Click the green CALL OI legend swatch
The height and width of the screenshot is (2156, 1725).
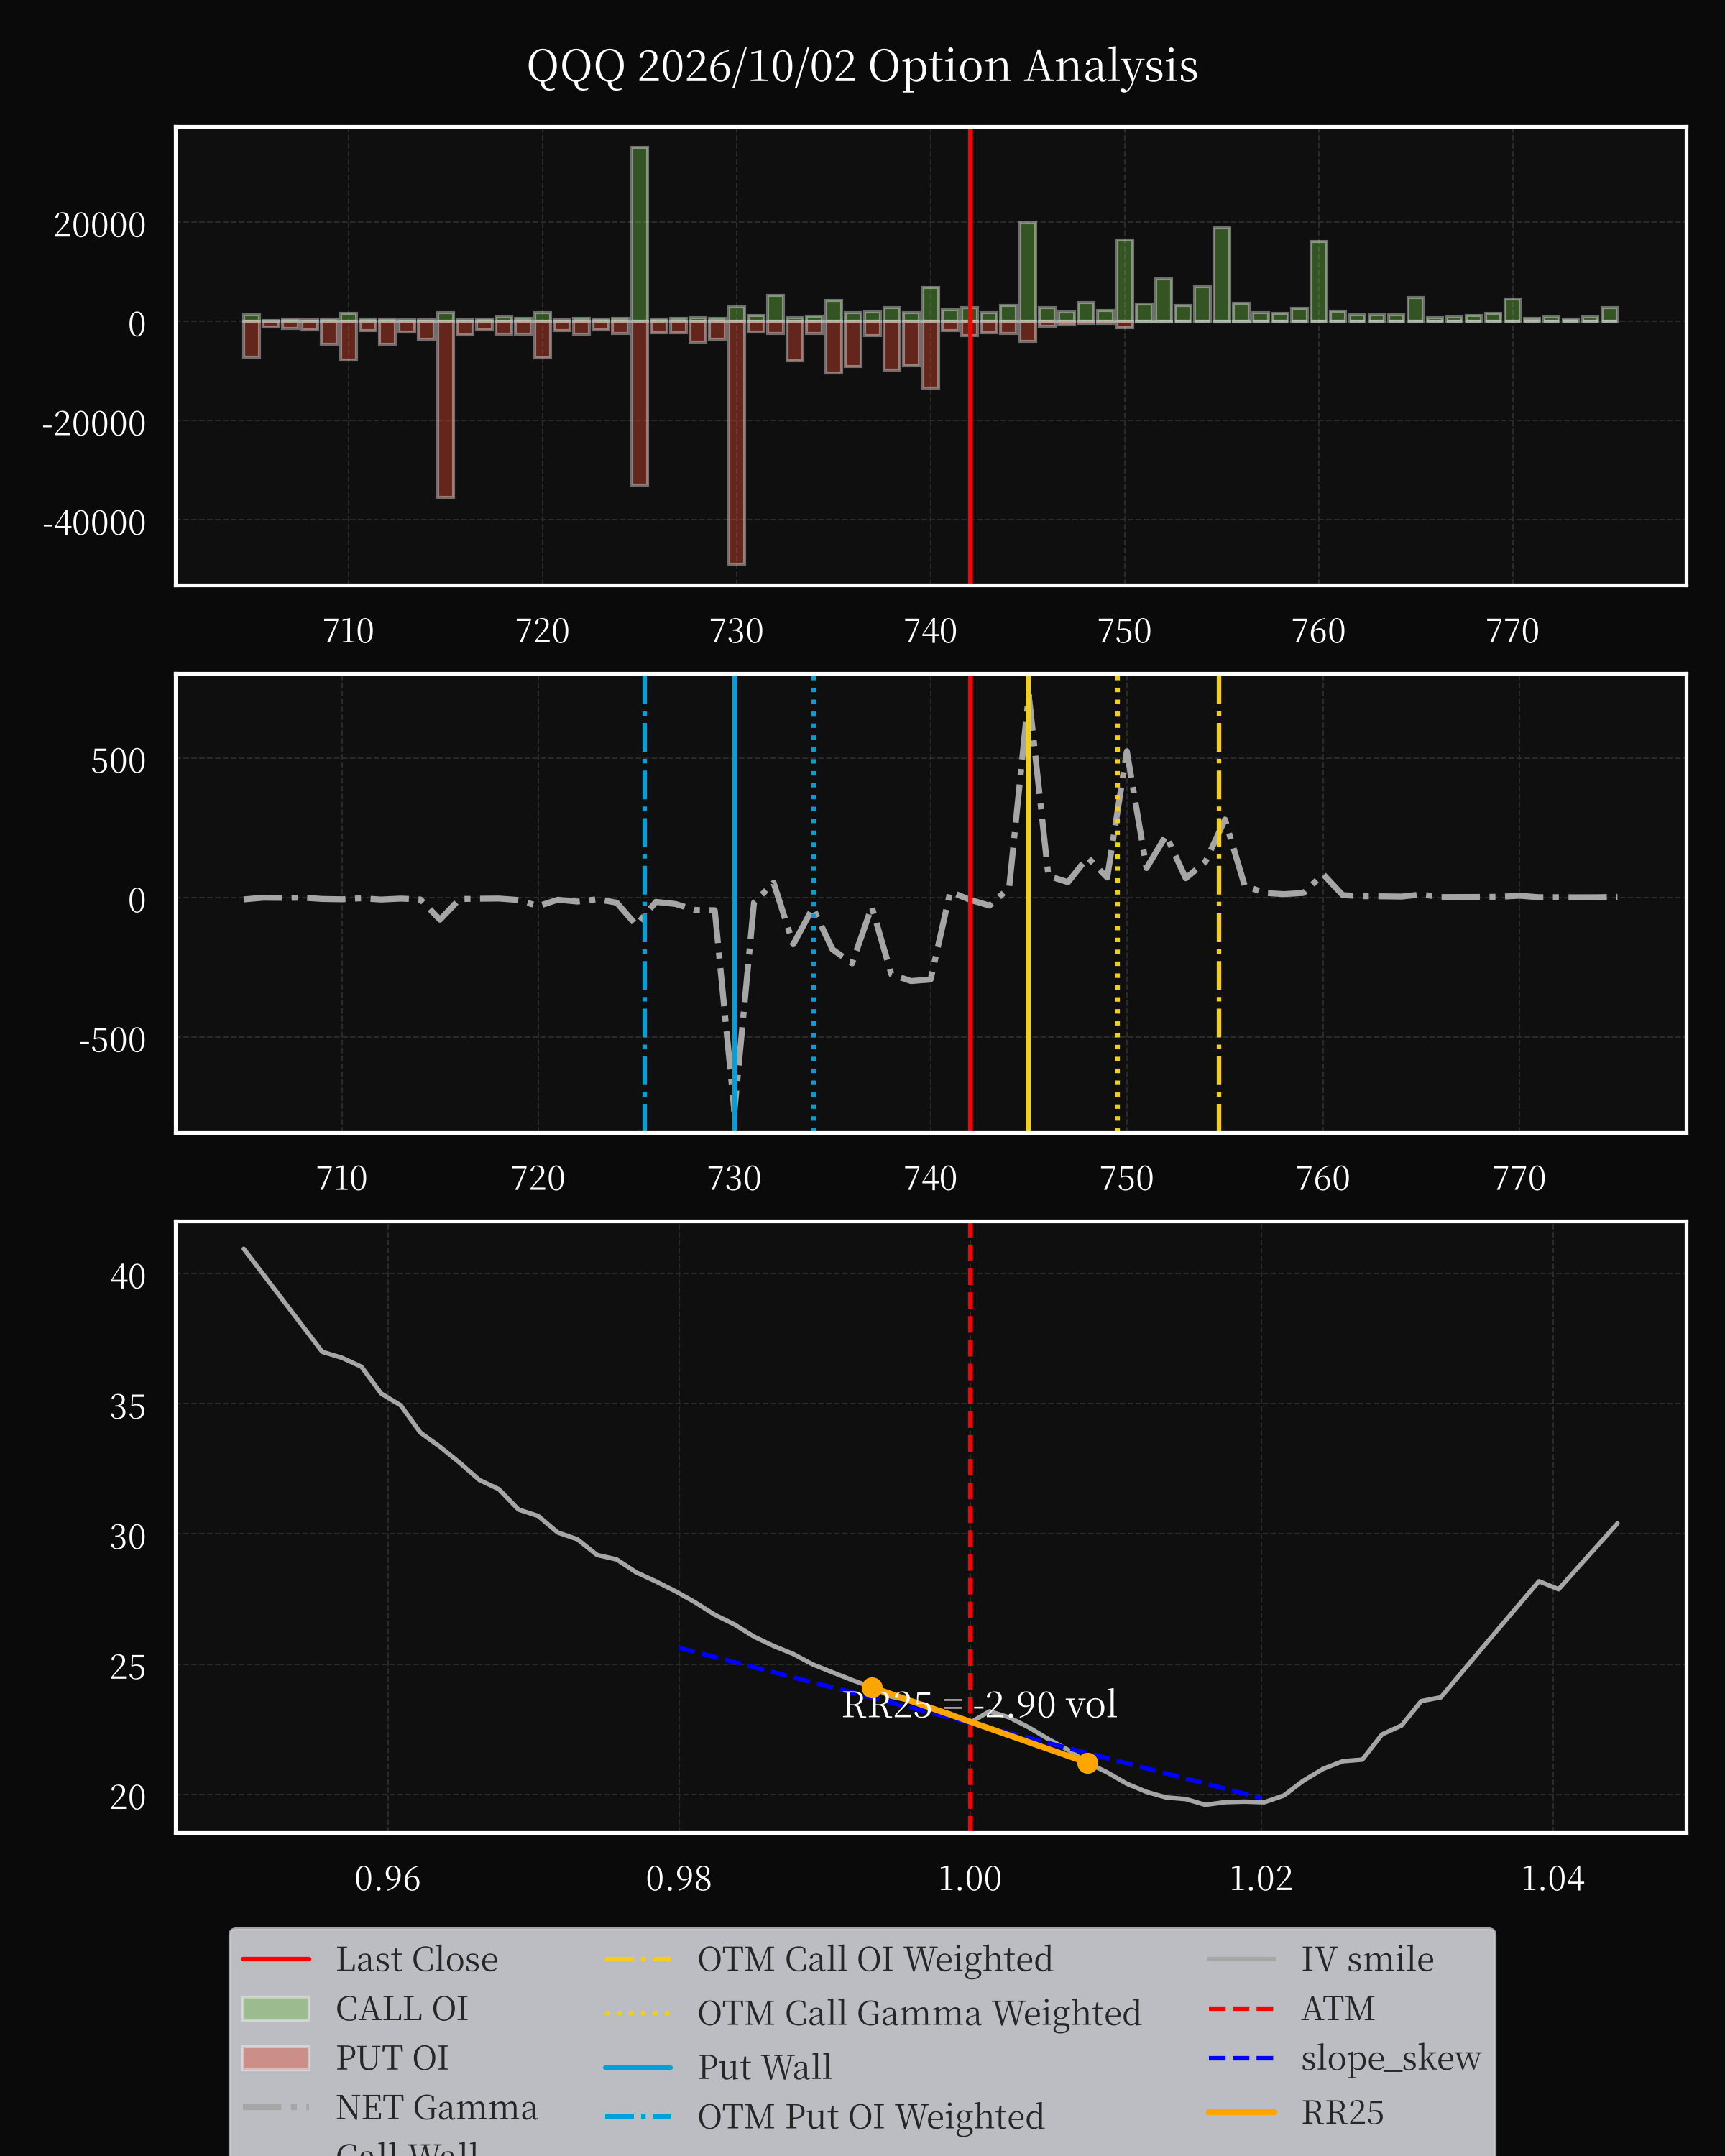(x=276, y=2009)
